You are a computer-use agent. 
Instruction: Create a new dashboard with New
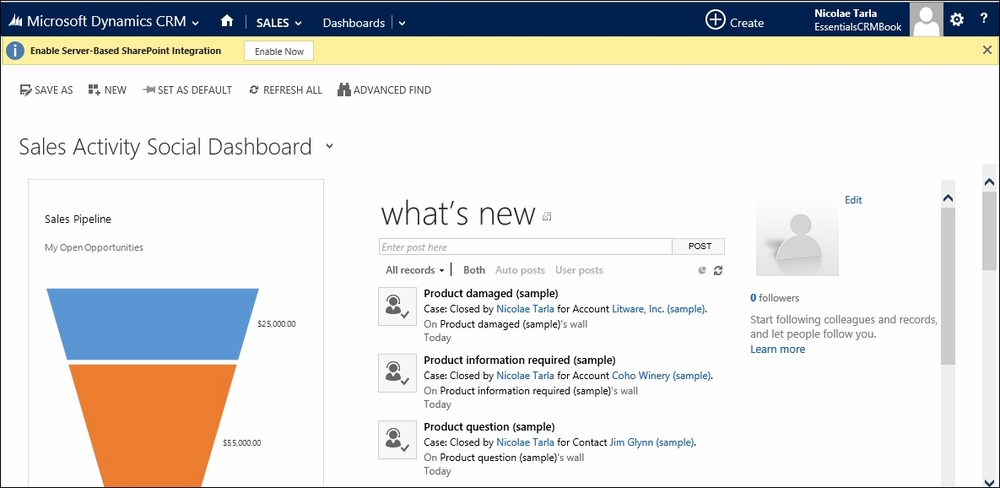click(x=108, y=90)
